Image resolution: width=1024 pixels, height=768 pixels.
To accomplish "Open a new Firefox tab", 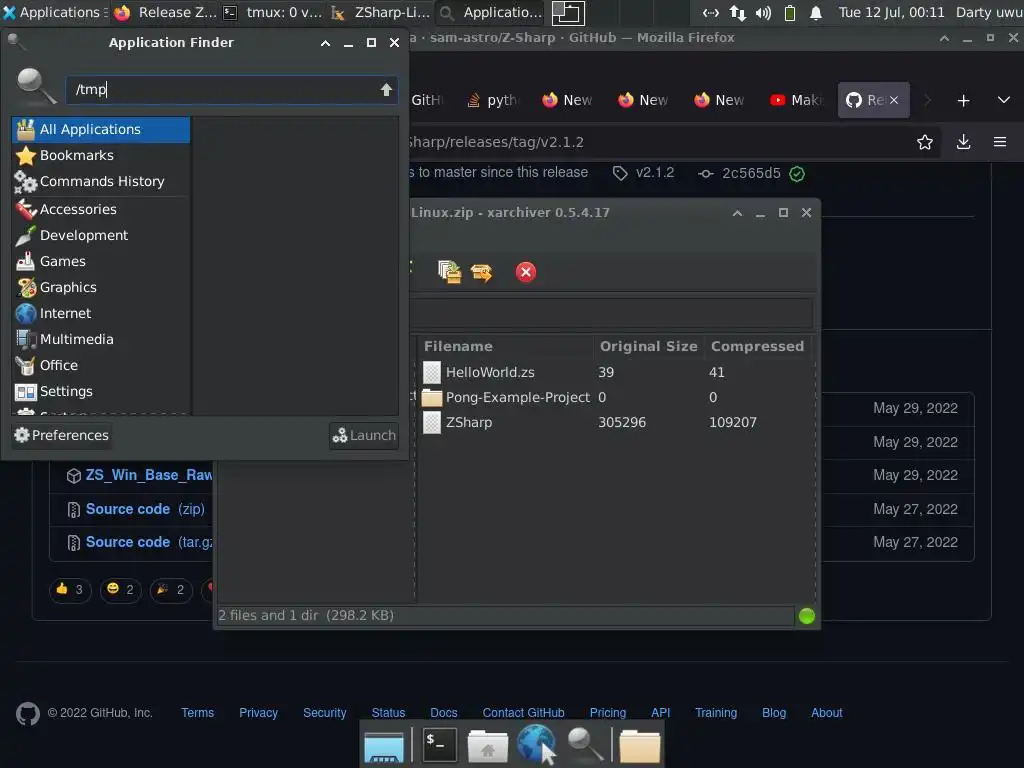I will coord(963,101).
